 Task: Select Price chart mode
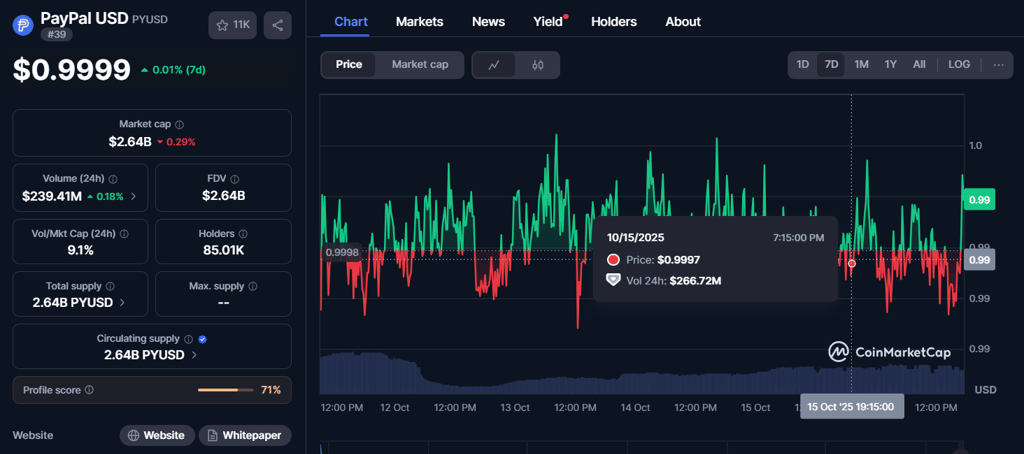pyautogui.click(x=349, y=65)
